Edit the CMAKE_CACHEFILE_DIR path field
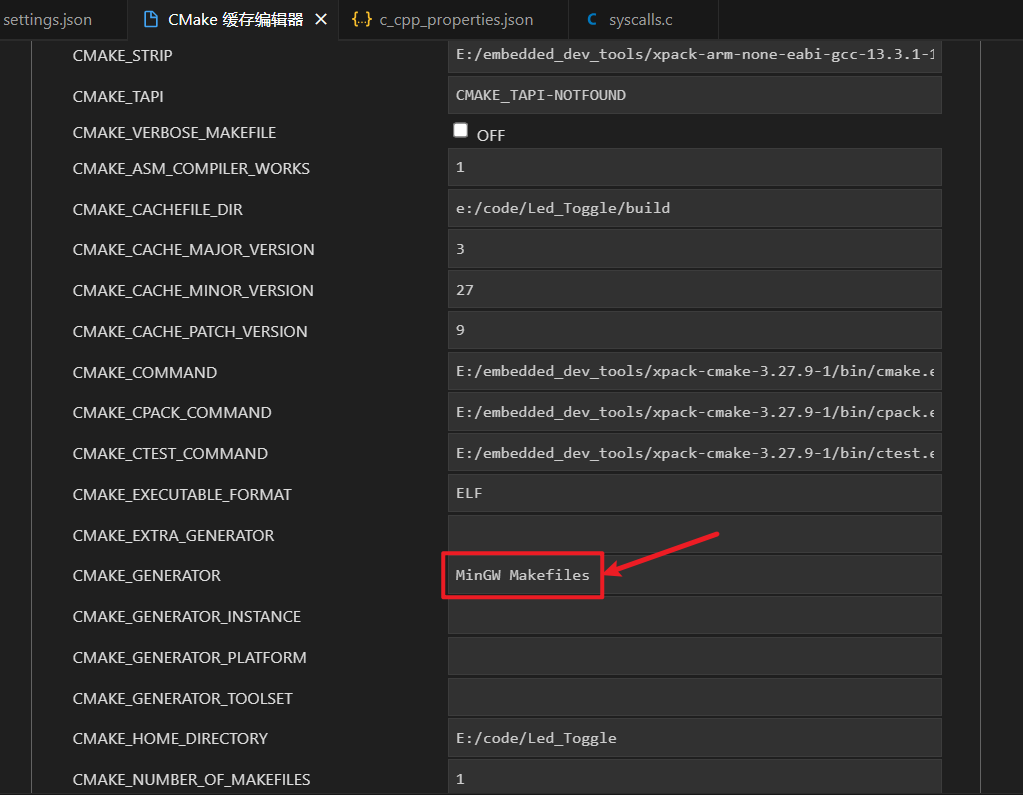This screenshot has height=795, width=1023. click(695, 208)
